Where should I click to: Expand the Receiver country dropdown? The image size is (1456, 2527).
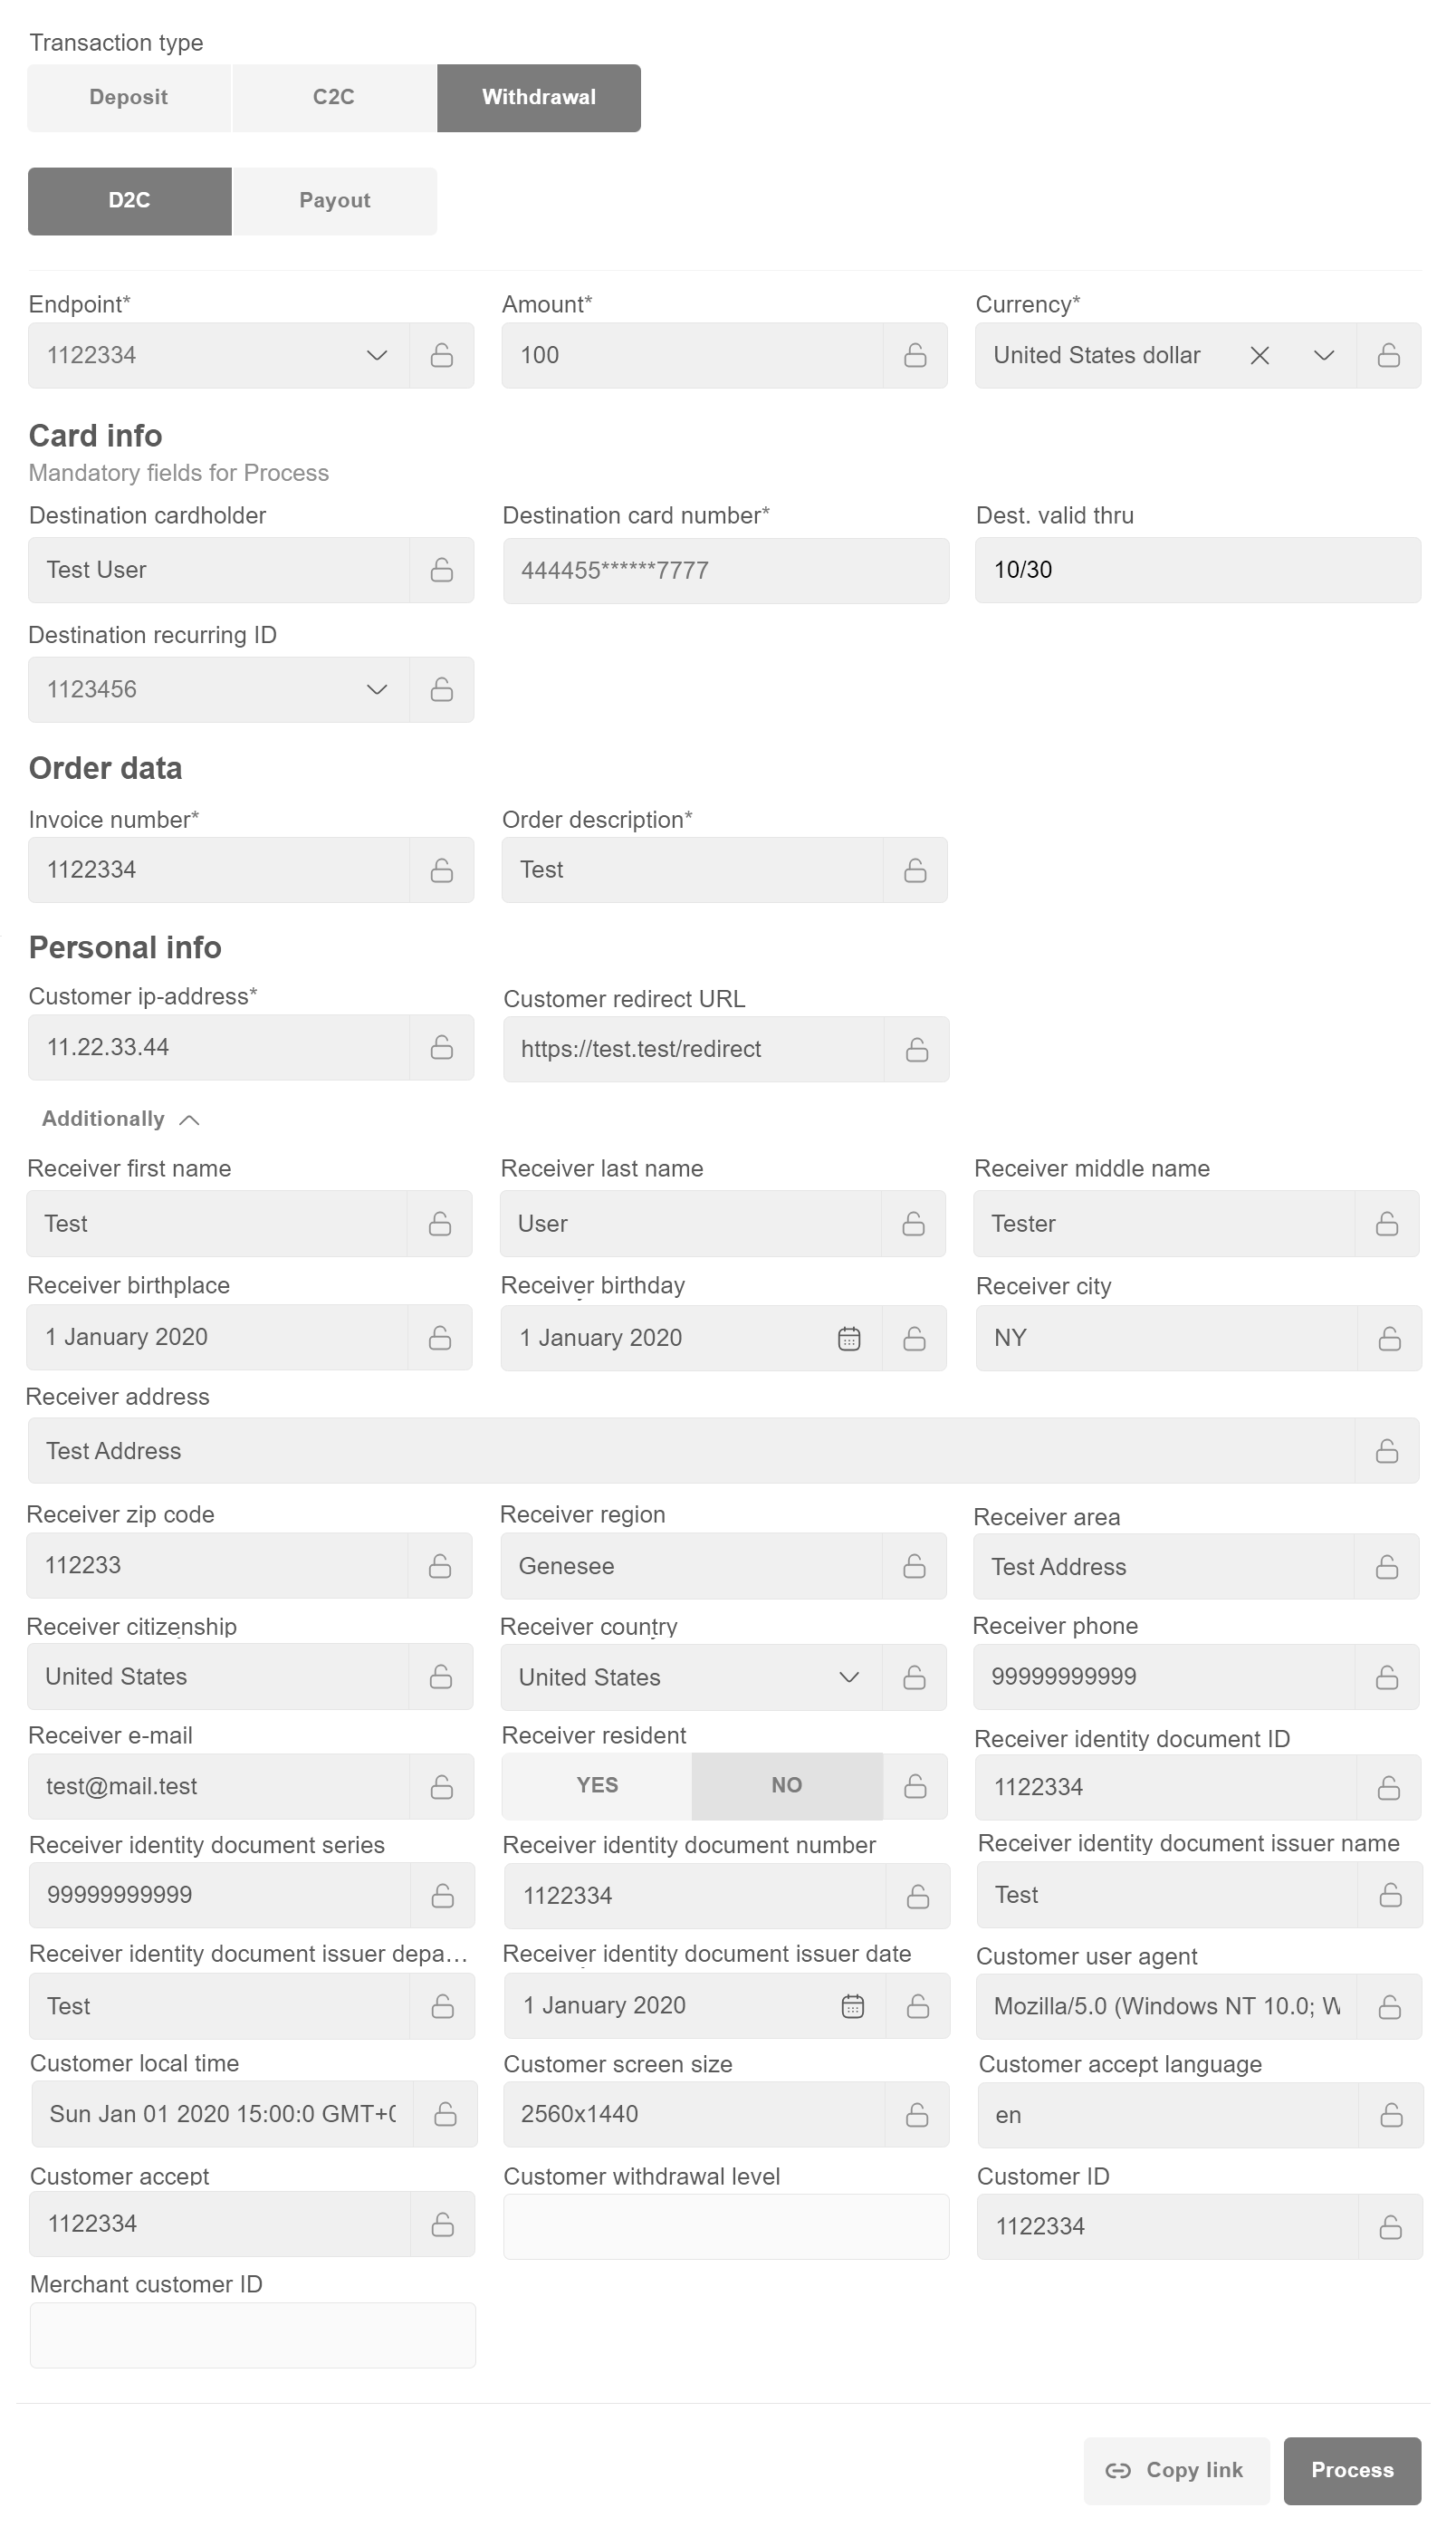(x=848, y=1677)
